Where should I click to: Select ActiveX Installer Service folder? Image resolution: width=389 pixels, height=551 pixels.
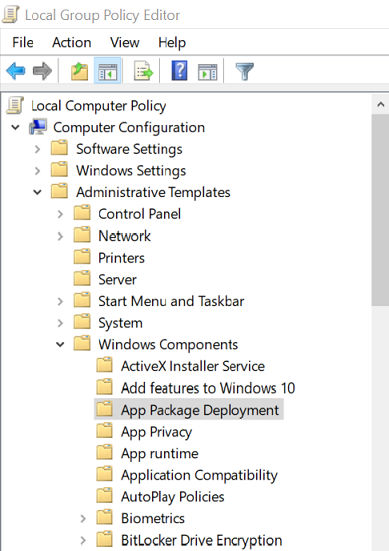pyautogui.click(x=193, y=366)
